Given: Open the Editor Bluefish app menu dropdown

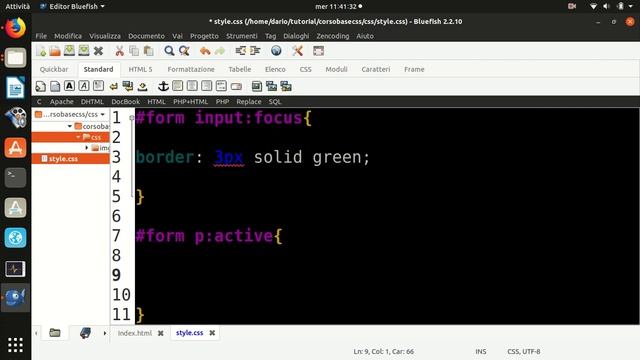Looking at the screenshot, I should [73, 7].
